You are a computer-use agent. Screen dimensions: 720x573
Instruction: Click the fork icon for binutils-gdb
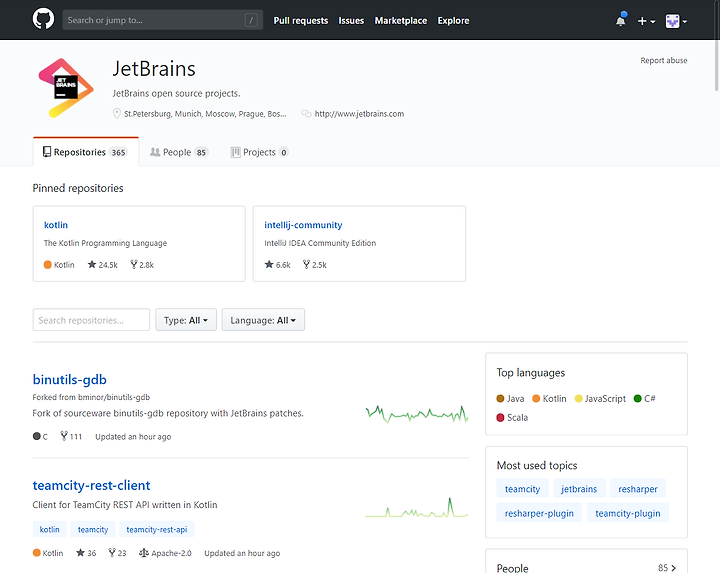(64, 436)
